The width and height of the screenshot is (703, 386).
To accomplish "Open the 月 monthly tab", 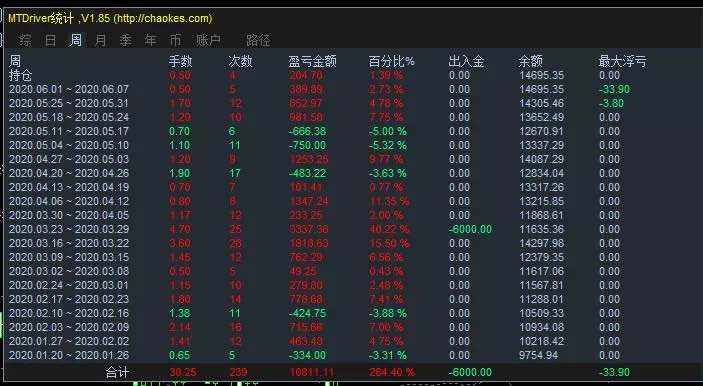I will coord(100,40).
